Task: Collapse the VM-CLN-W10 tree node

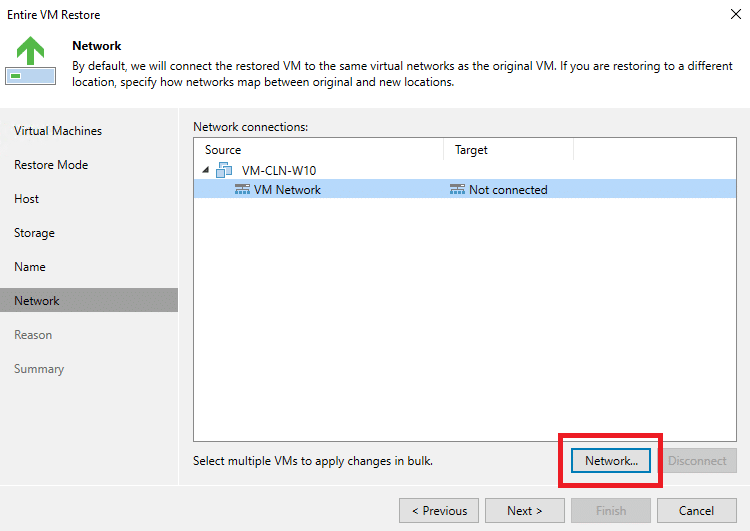Action: (206, 170)
